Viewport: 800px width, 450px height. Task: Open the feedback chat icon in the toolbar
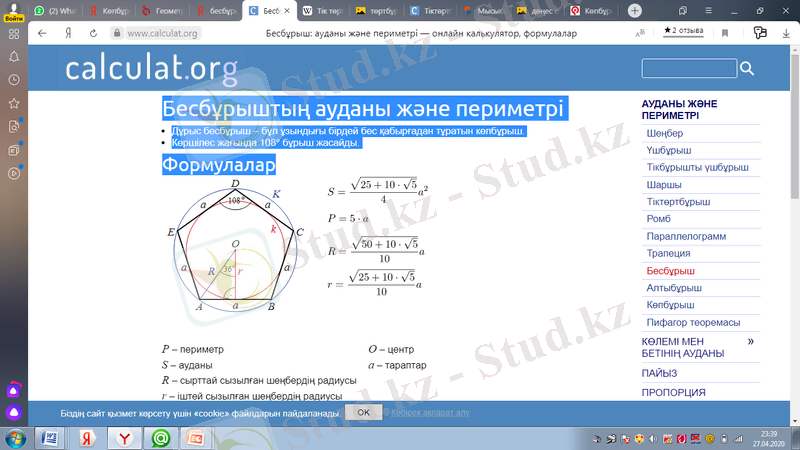pos(760,33)
